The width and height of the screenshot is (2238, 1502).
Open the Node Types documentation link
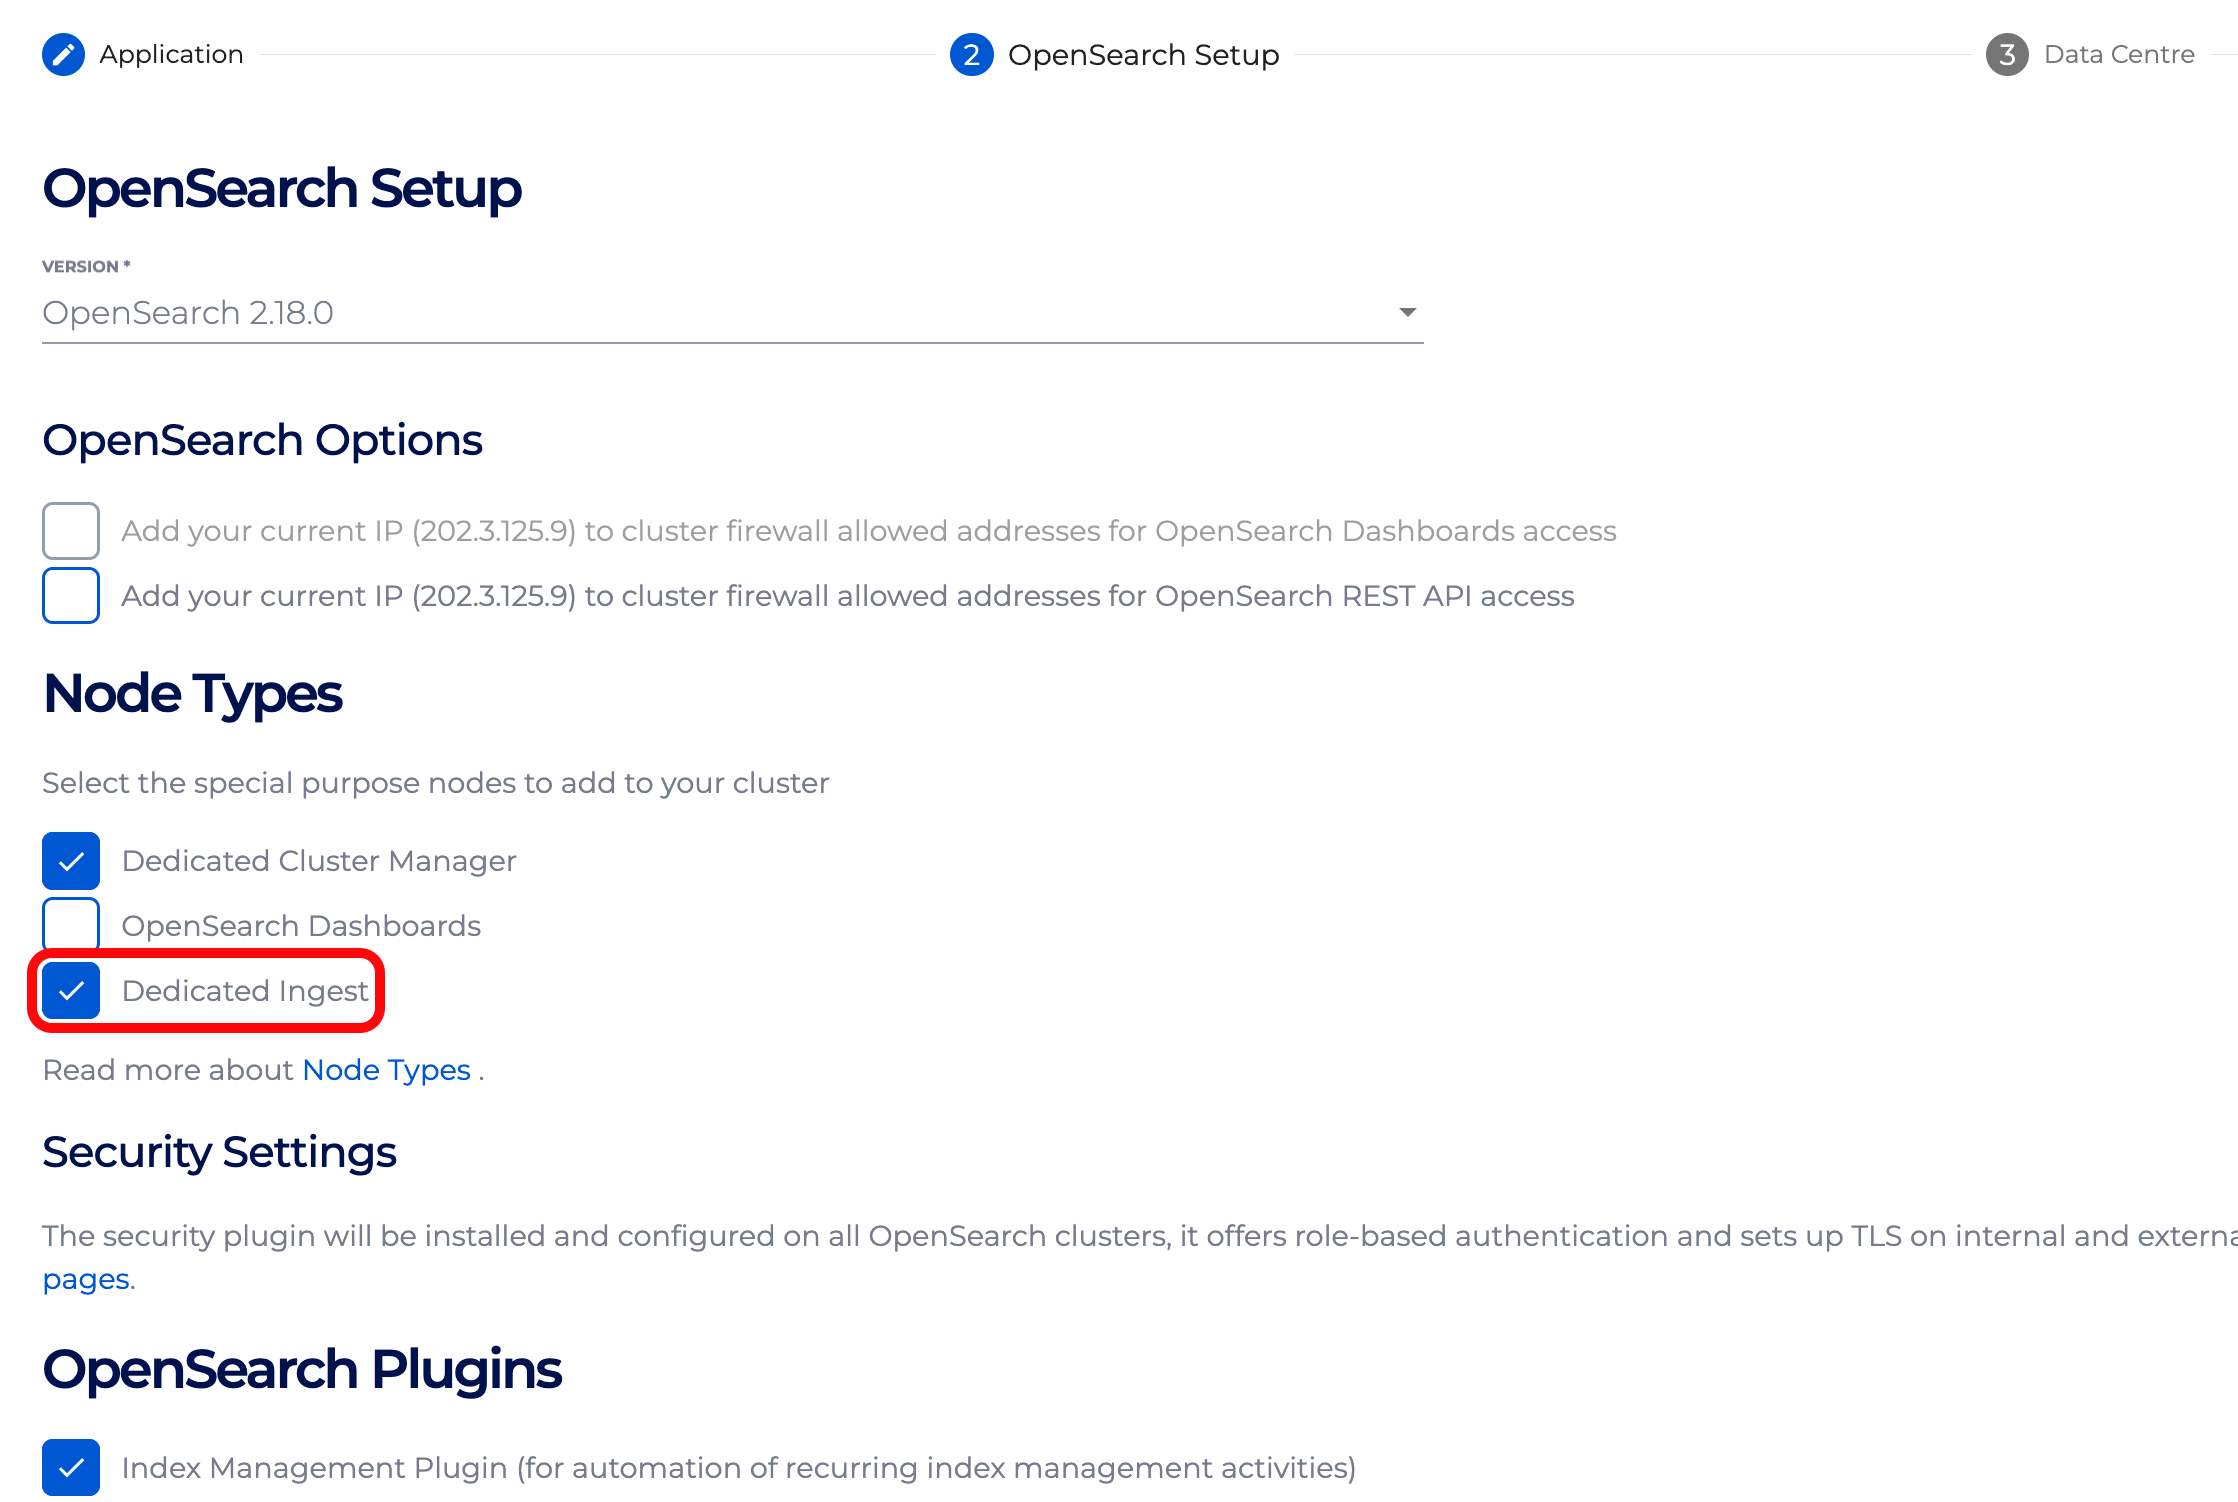point(386,1069)
